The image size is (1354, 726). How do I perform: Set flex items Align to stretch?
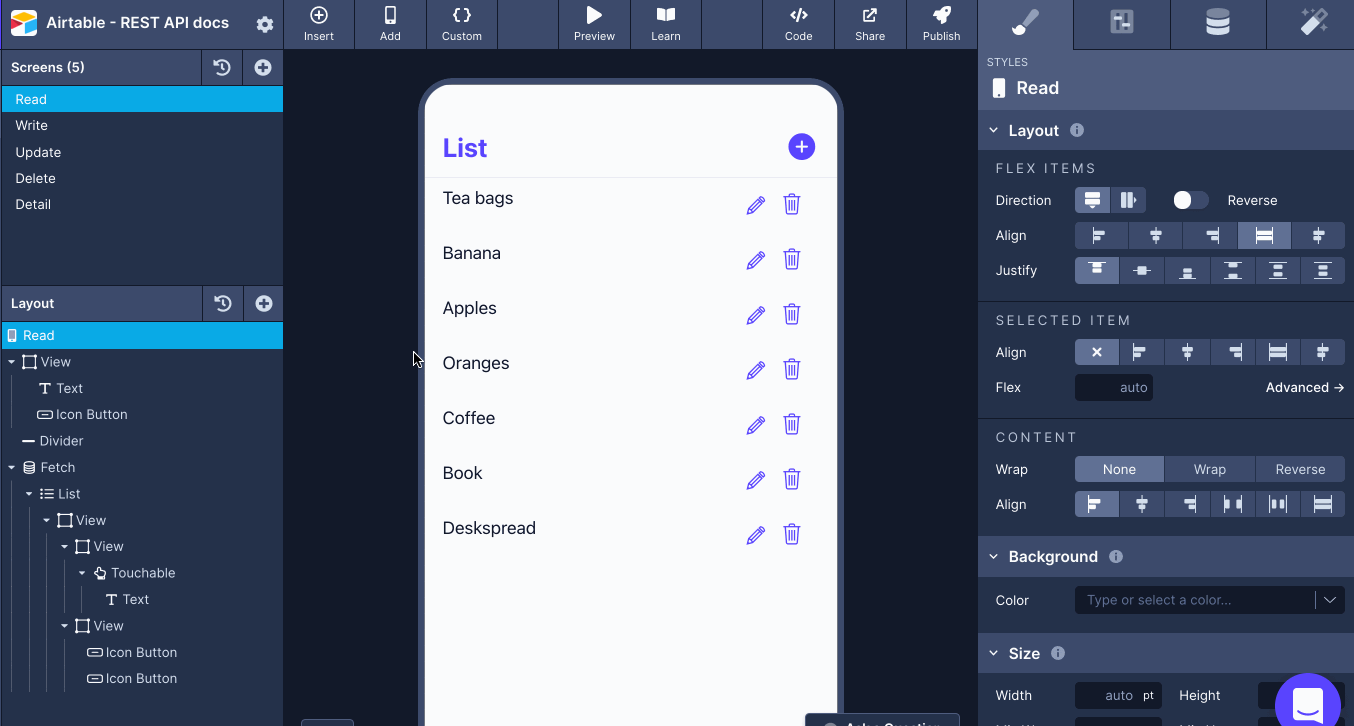pyautogui.click(x=1264, y=236)
